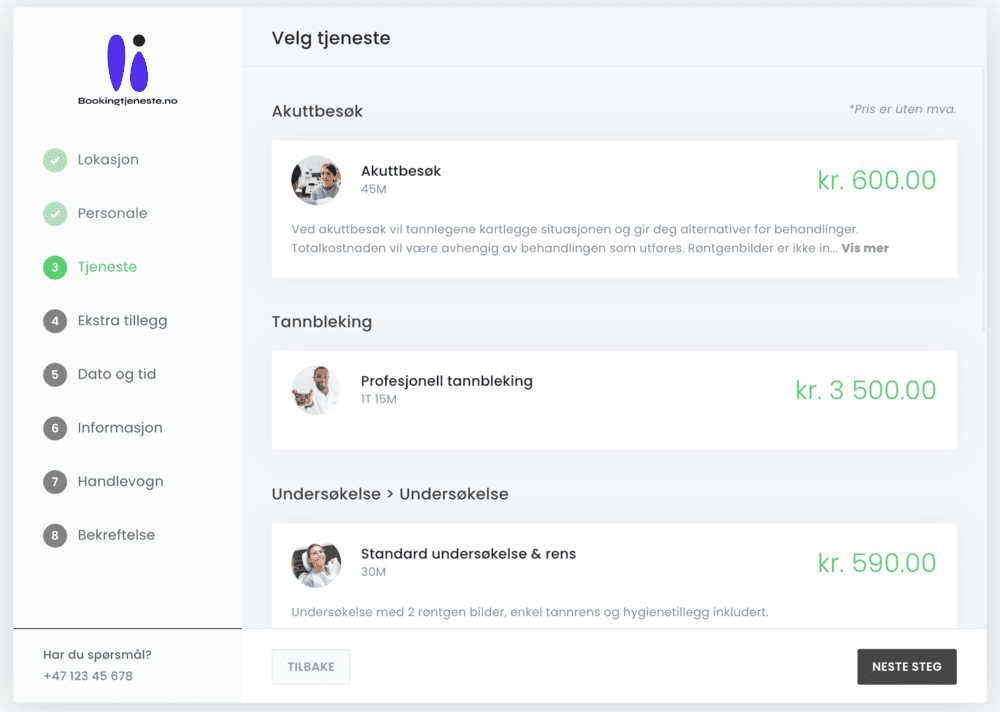This screenshot has height=712, width=1000.
Task: Click the step 8 number badge
Action: tap(55, 535)
